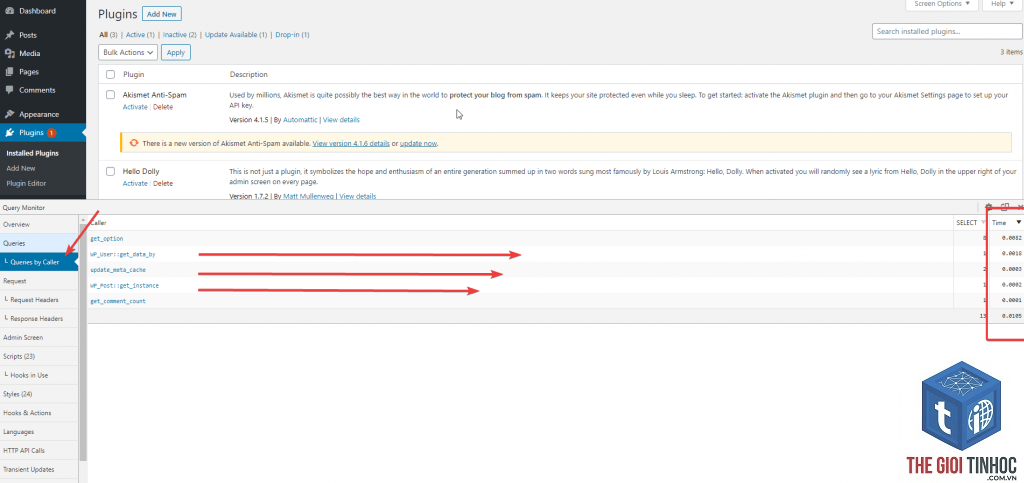Screen dimensions: 1024x483
Task: Filter plugins by Update Available (1)
Action: point(236,35)
